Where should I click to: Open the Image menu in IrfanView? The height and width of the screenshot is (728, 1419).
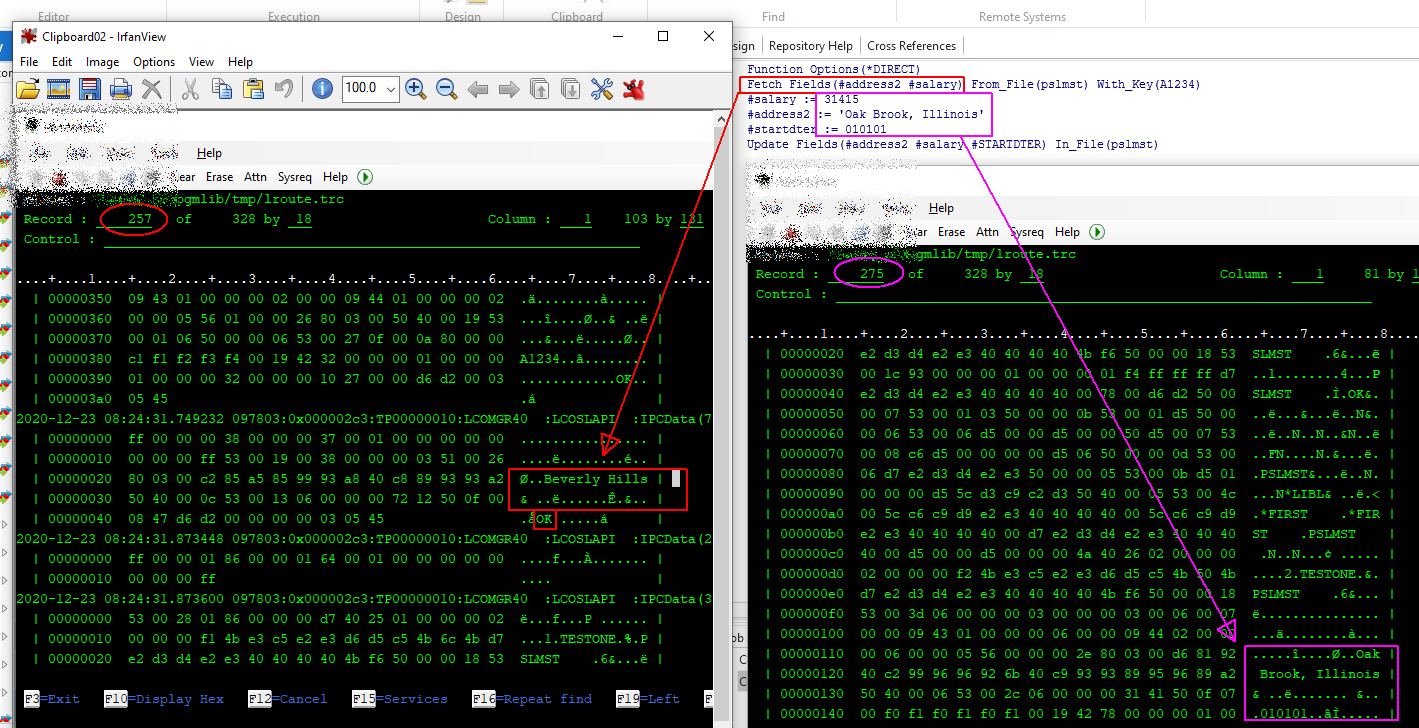coord(103,62)
